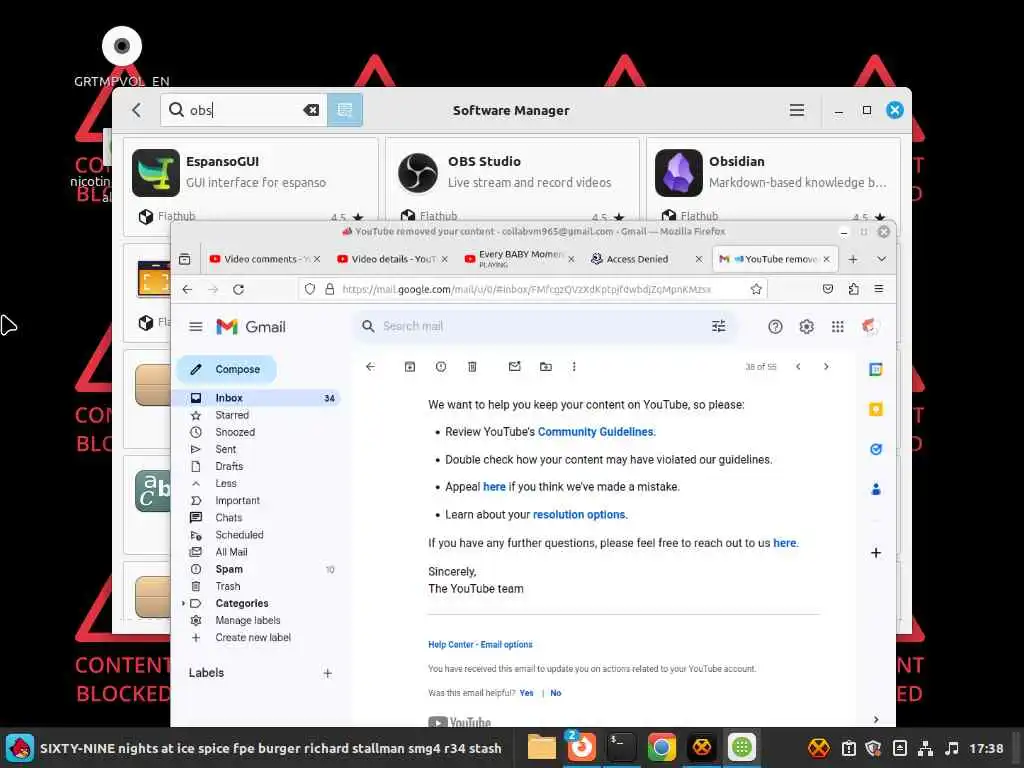Expand the Firefox list all tabs dropdown

coord(881,259)
